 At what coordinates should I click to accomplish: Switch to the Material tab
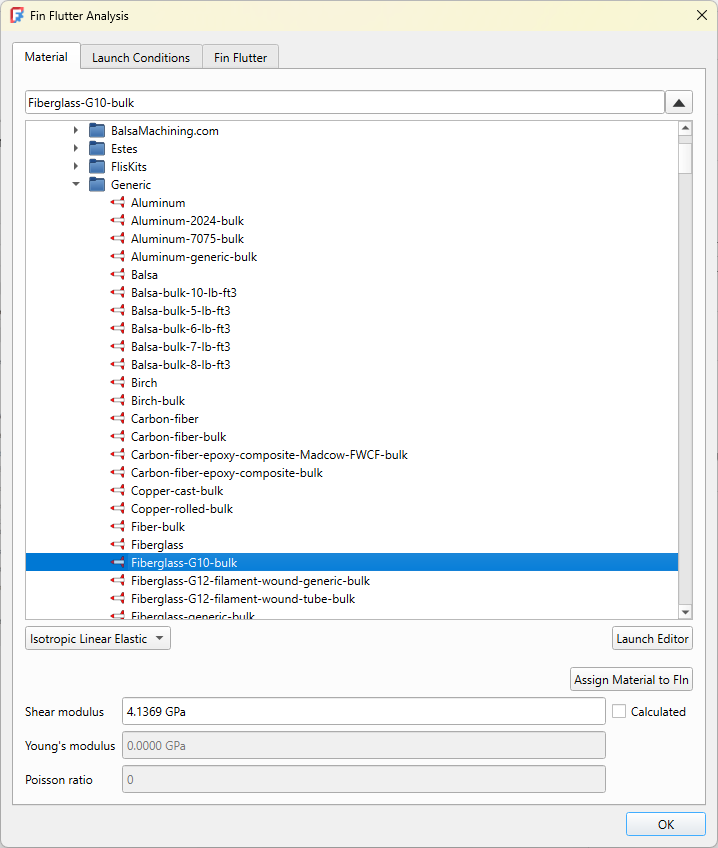[46, 57]
